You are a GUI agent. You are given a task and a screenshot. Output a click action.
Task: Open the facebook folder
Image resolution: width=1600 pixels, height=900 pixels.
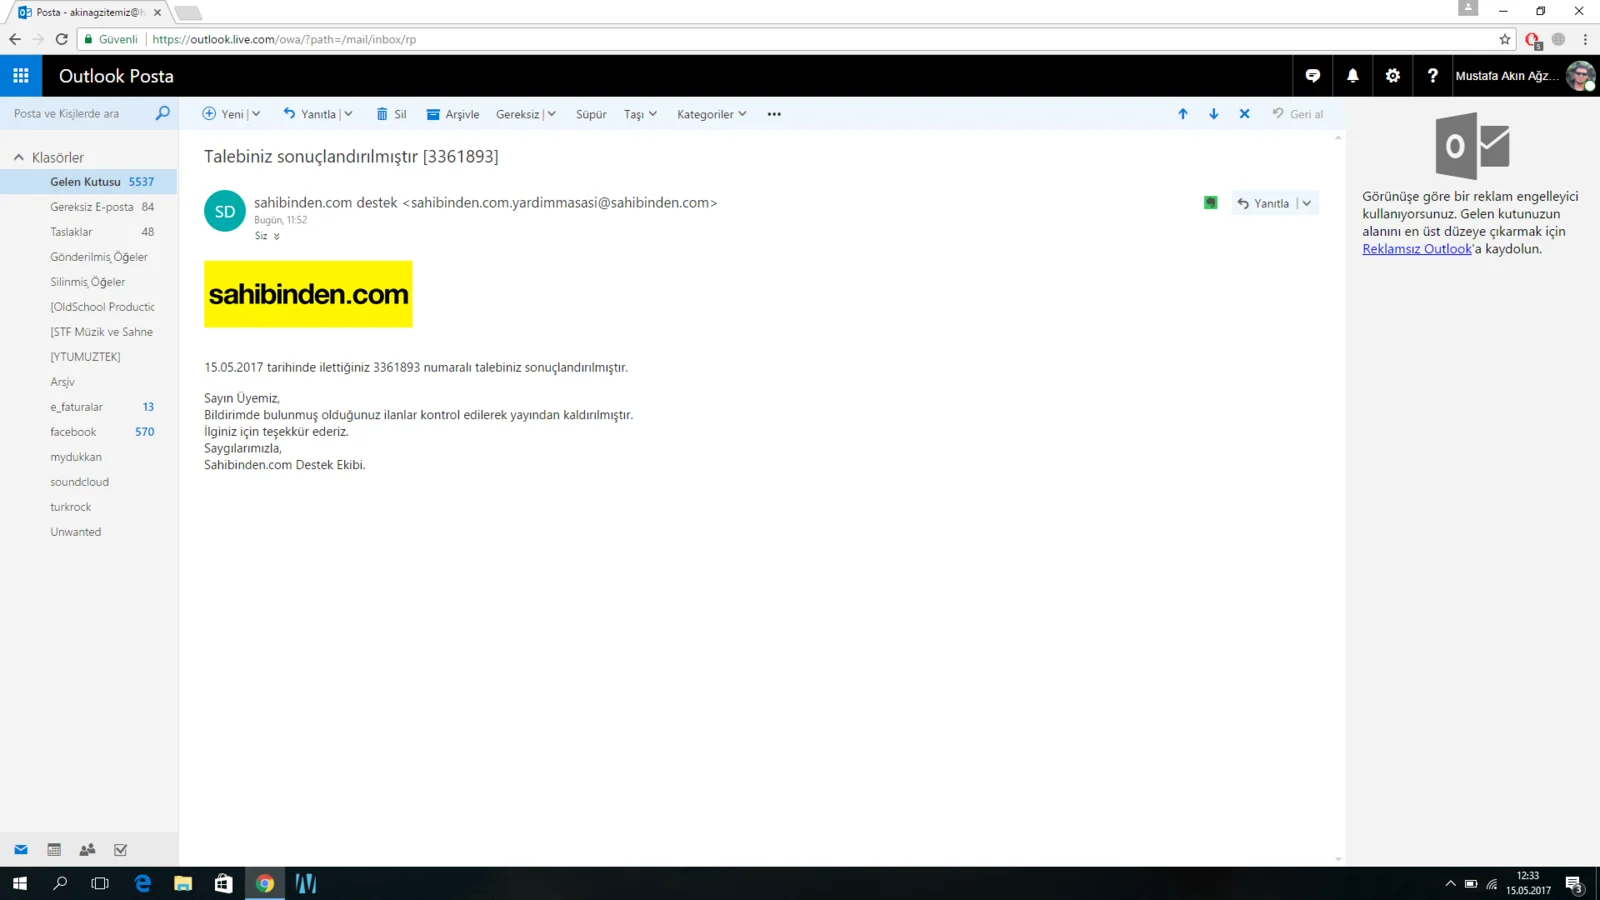click(x=74, y=432)
